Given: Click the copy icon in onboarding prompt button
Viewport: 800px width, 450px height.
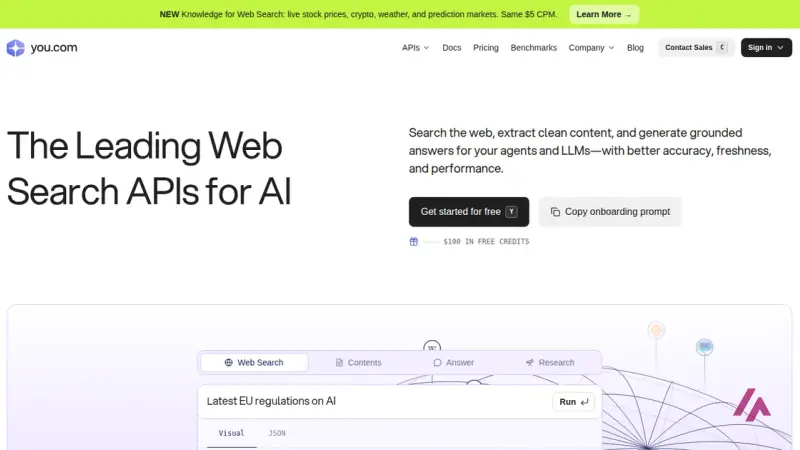Looking at the screenshot, I should [x=555, y=212].
